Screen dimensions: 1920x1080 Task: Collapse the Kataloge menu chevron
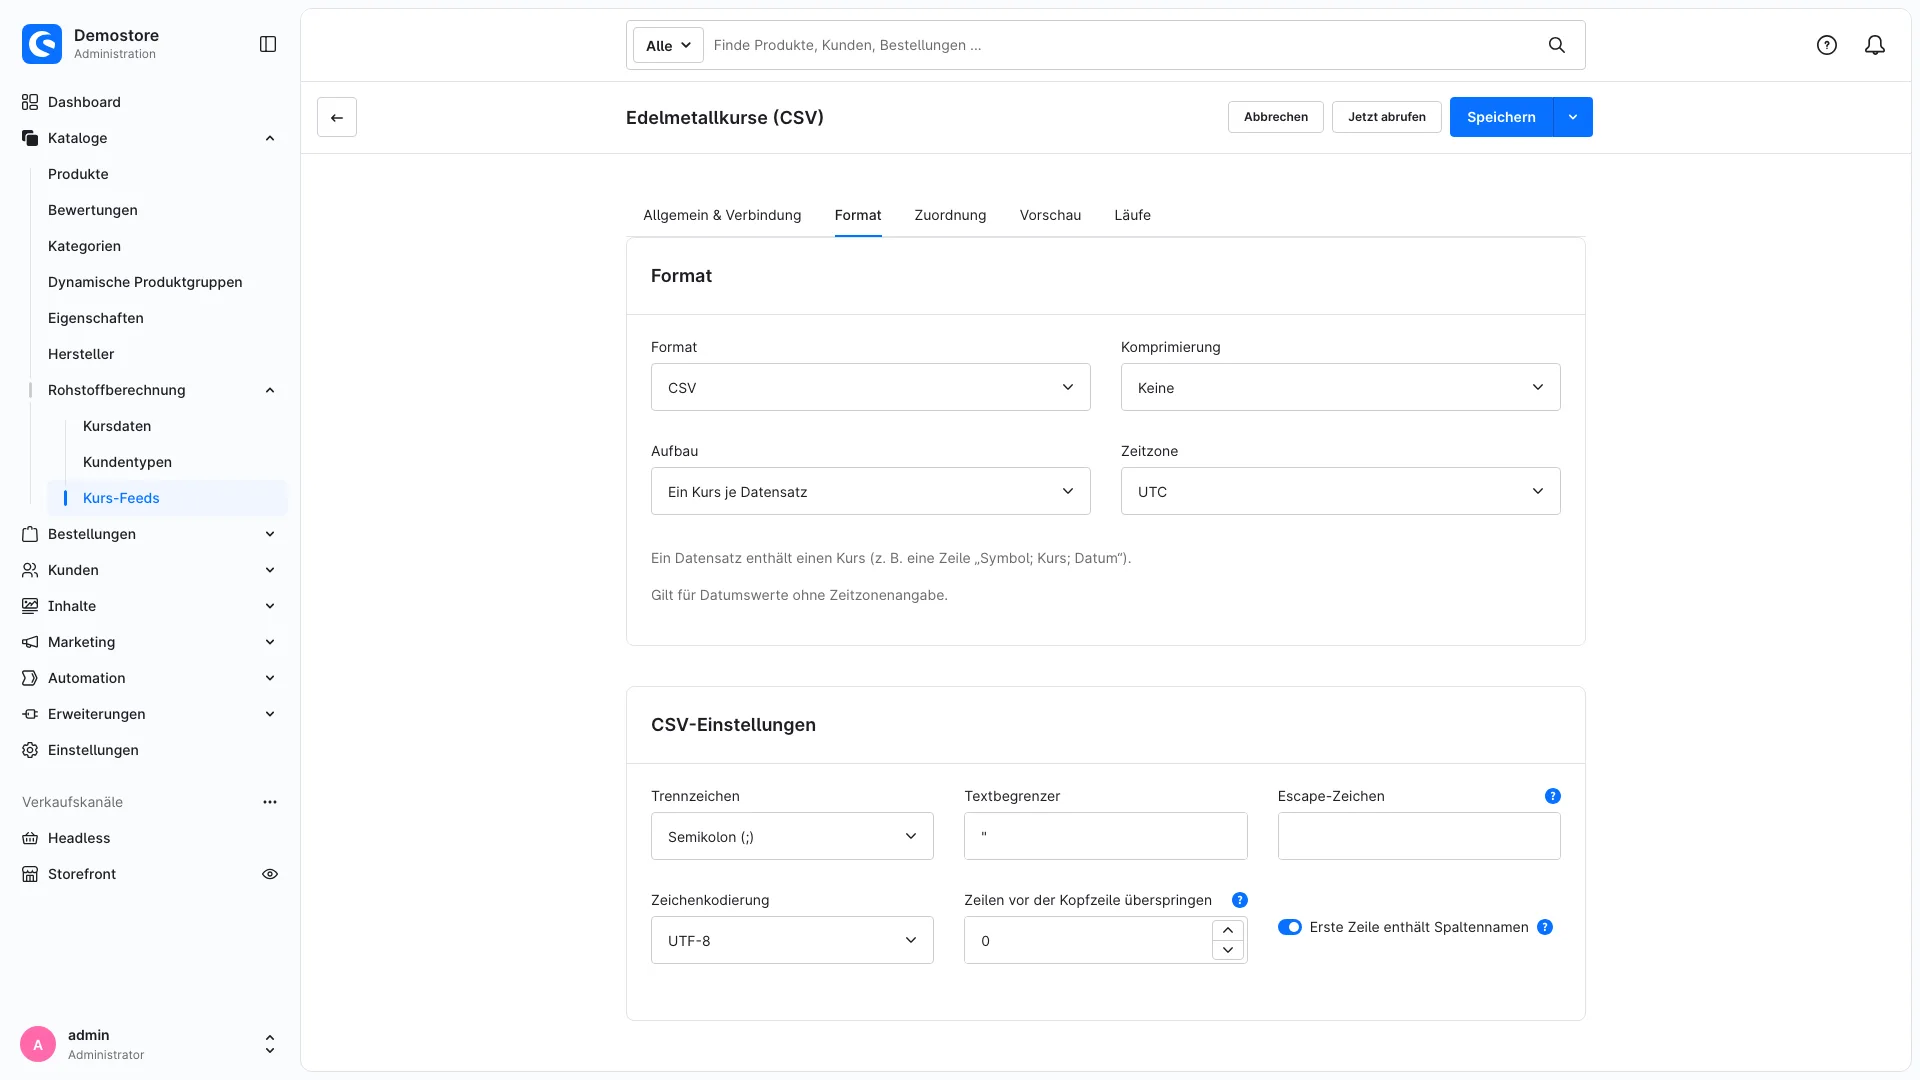(270, 138)
